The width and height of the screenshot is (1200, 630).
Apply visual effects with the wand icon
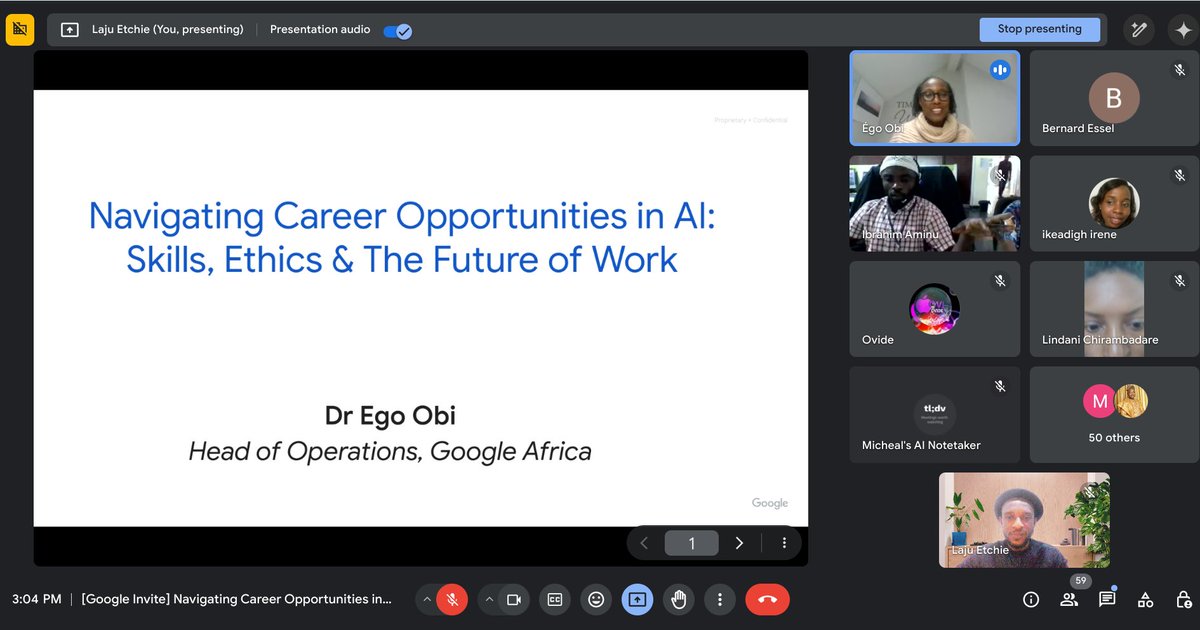point(1138,29)
